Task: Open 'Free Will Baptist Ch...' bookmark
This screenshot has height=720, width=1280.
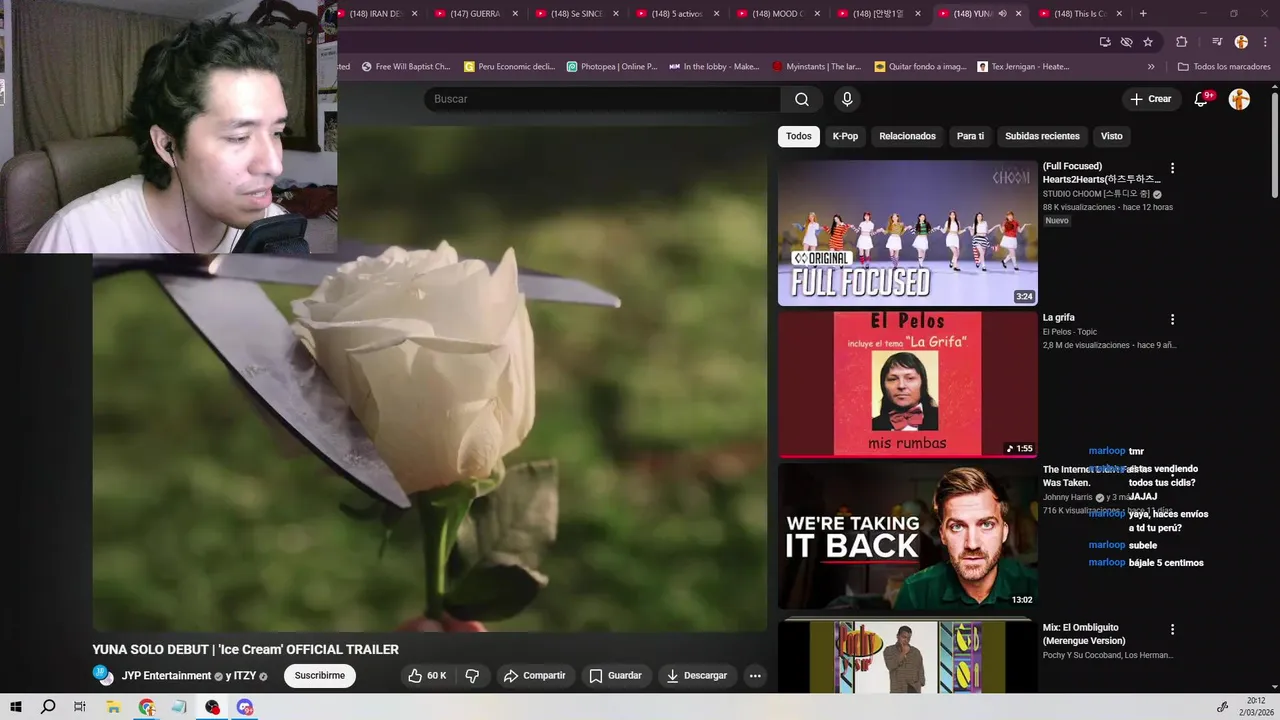Action: (x=406, y=67)
